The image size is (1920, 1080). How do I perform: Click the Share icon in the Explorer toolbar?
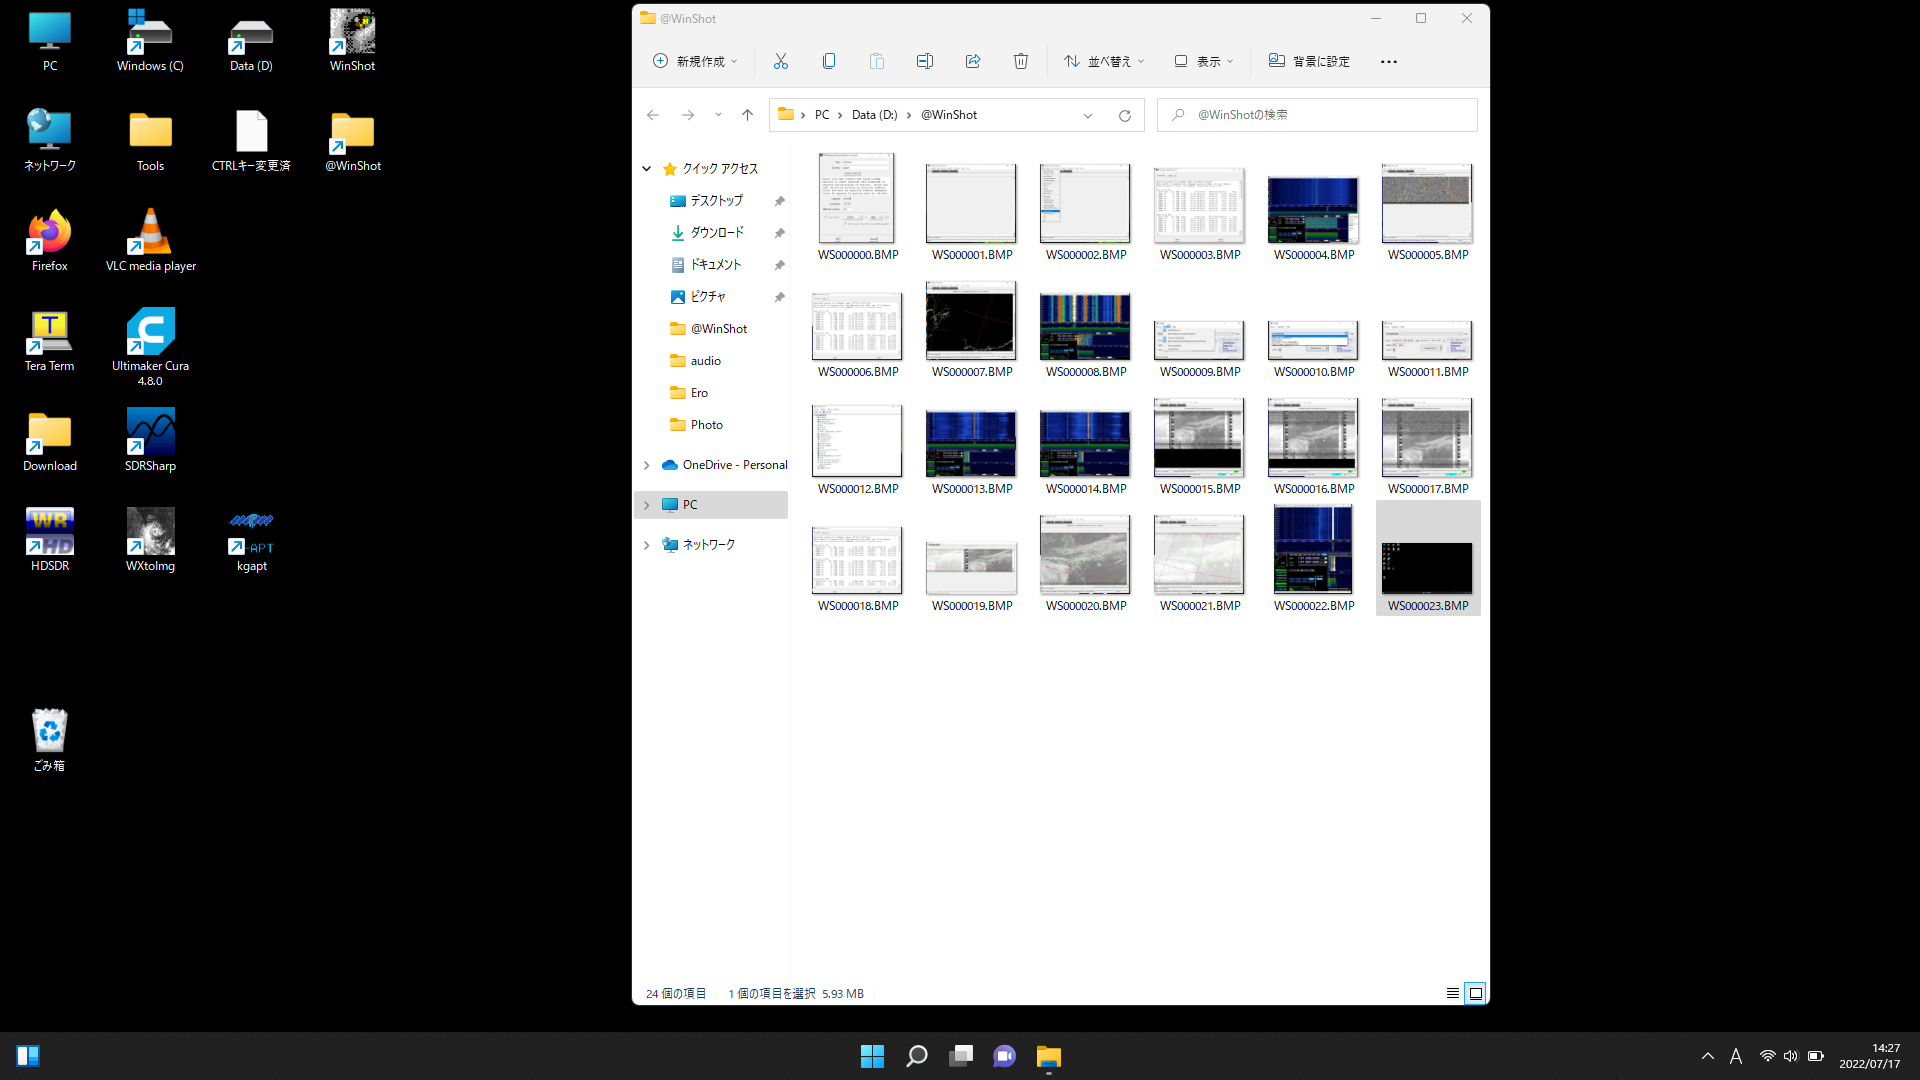[x=973, y=61]
